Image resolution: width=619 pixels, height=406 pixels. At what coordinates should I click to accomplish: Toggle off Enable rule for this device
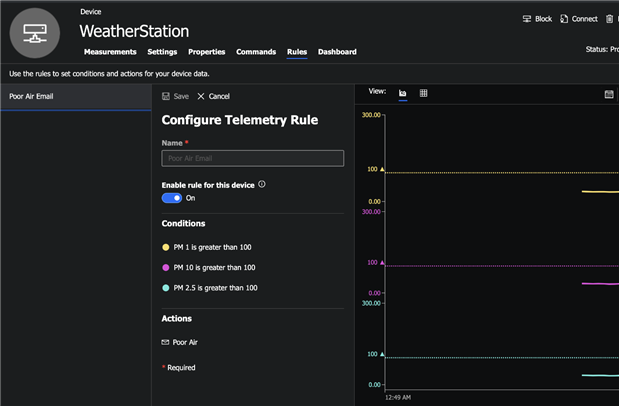coord(171,198)
